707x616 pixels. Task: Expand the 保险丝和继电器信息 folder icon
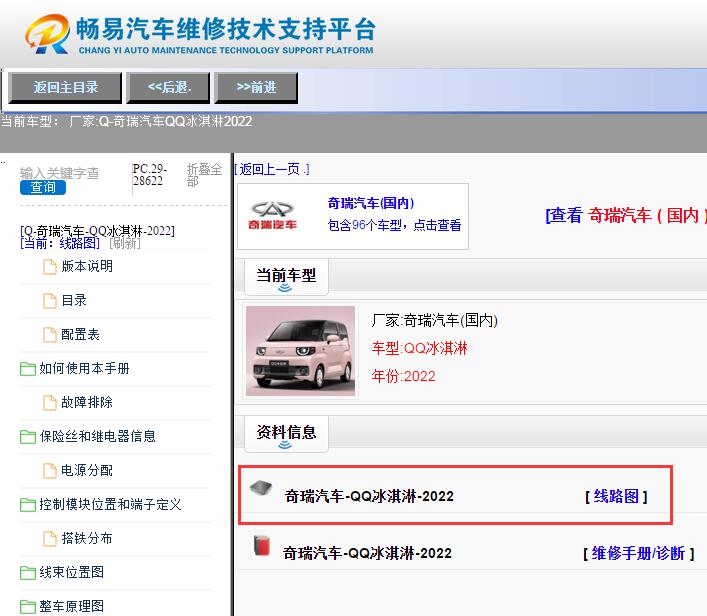point(28,437)
